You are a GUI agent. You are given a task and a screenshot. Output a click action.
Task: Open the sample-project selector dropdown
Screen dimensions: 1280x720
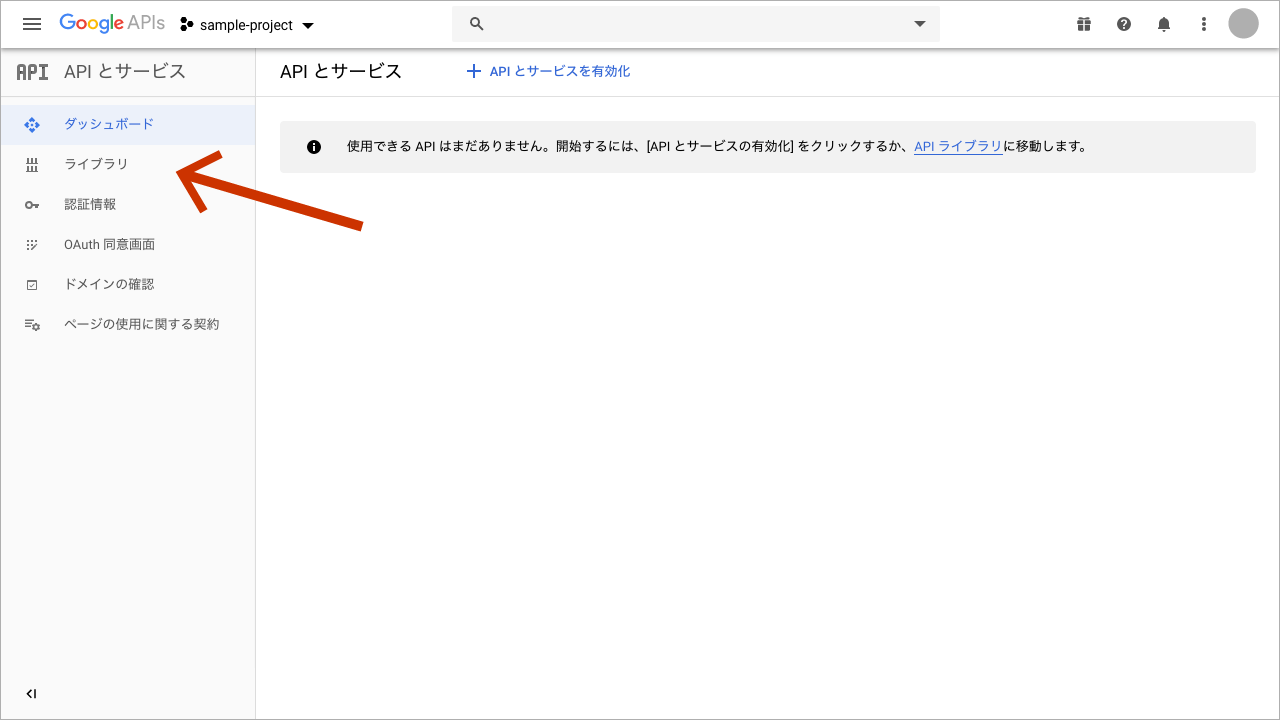coord(246,24)
